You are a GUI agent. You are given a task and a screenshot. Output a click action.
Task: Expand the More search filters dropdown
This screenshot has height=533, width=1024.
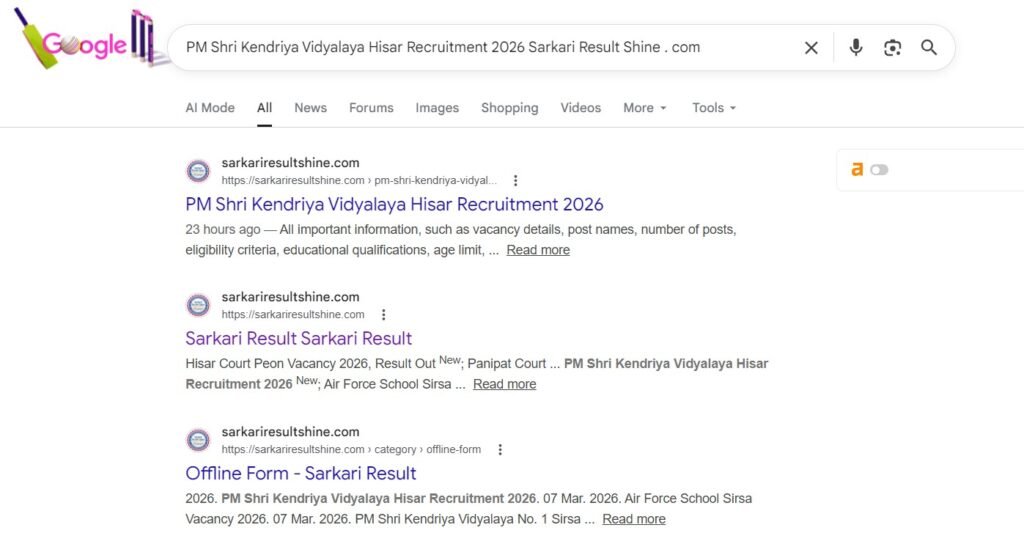point(645,108)
